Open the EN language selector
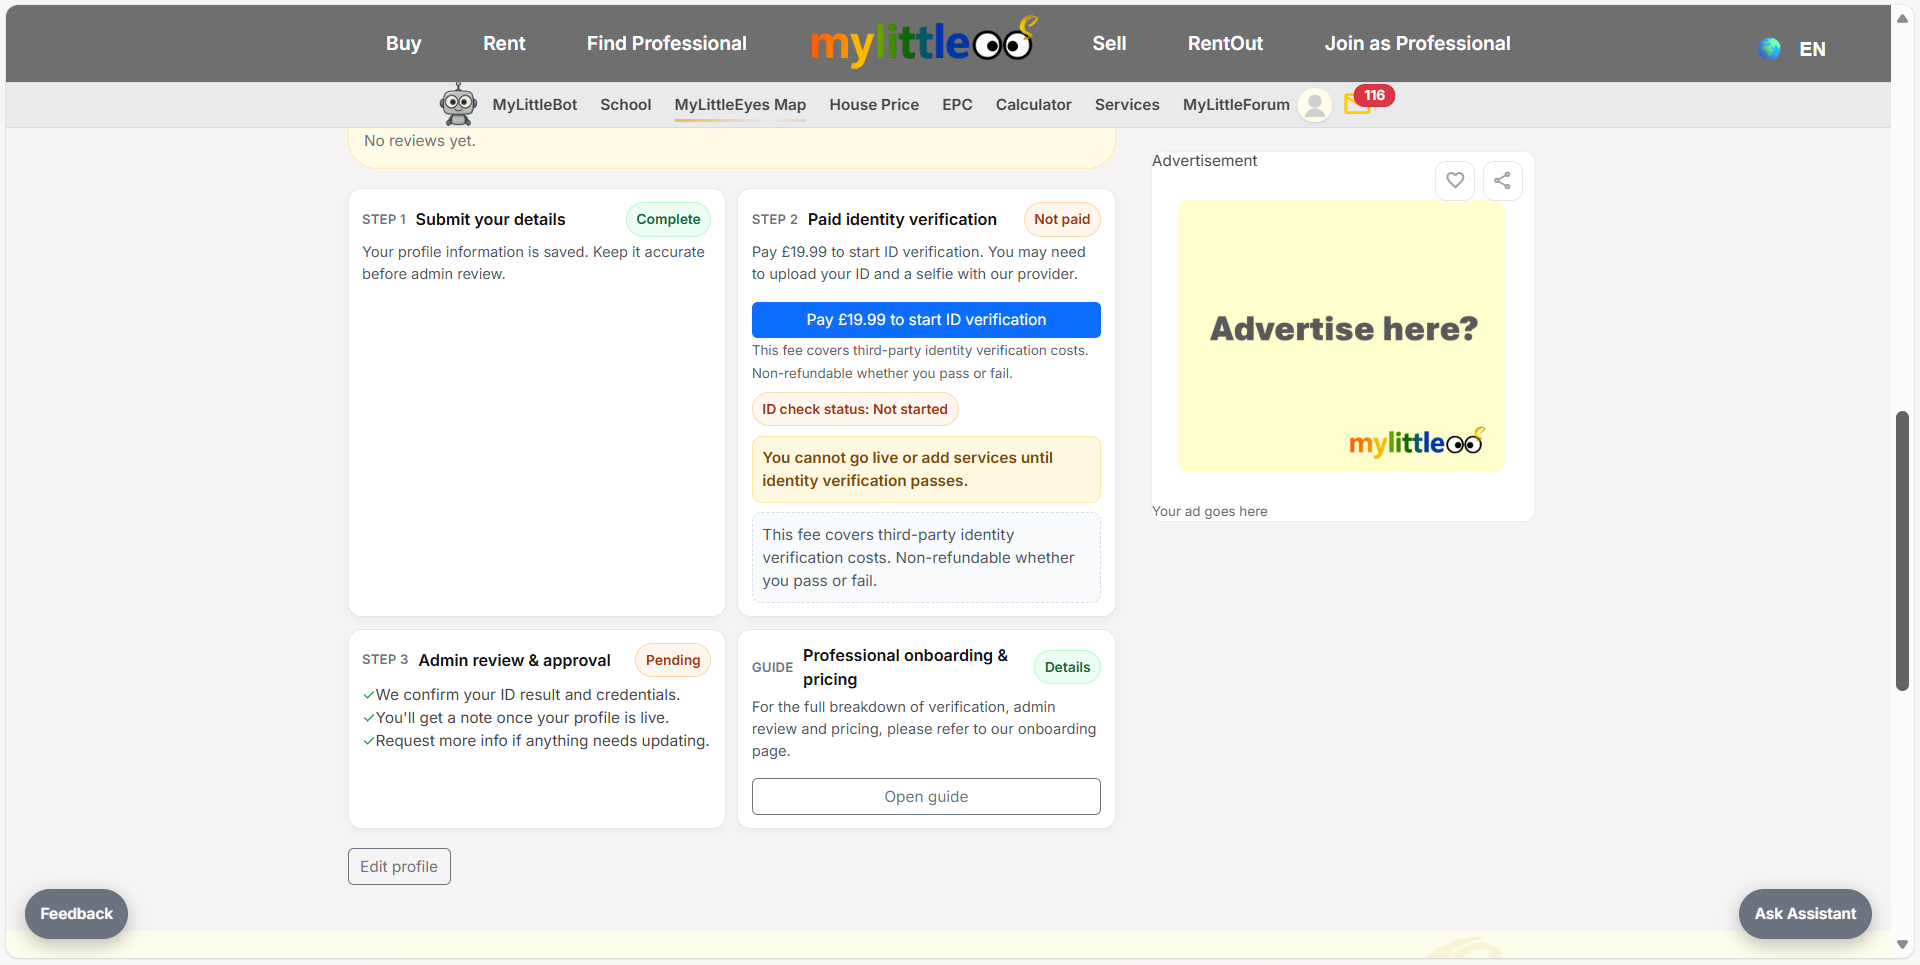The width and height of the screenshot is (1920, 965). pyautogui.click(x=1812, y=49)
